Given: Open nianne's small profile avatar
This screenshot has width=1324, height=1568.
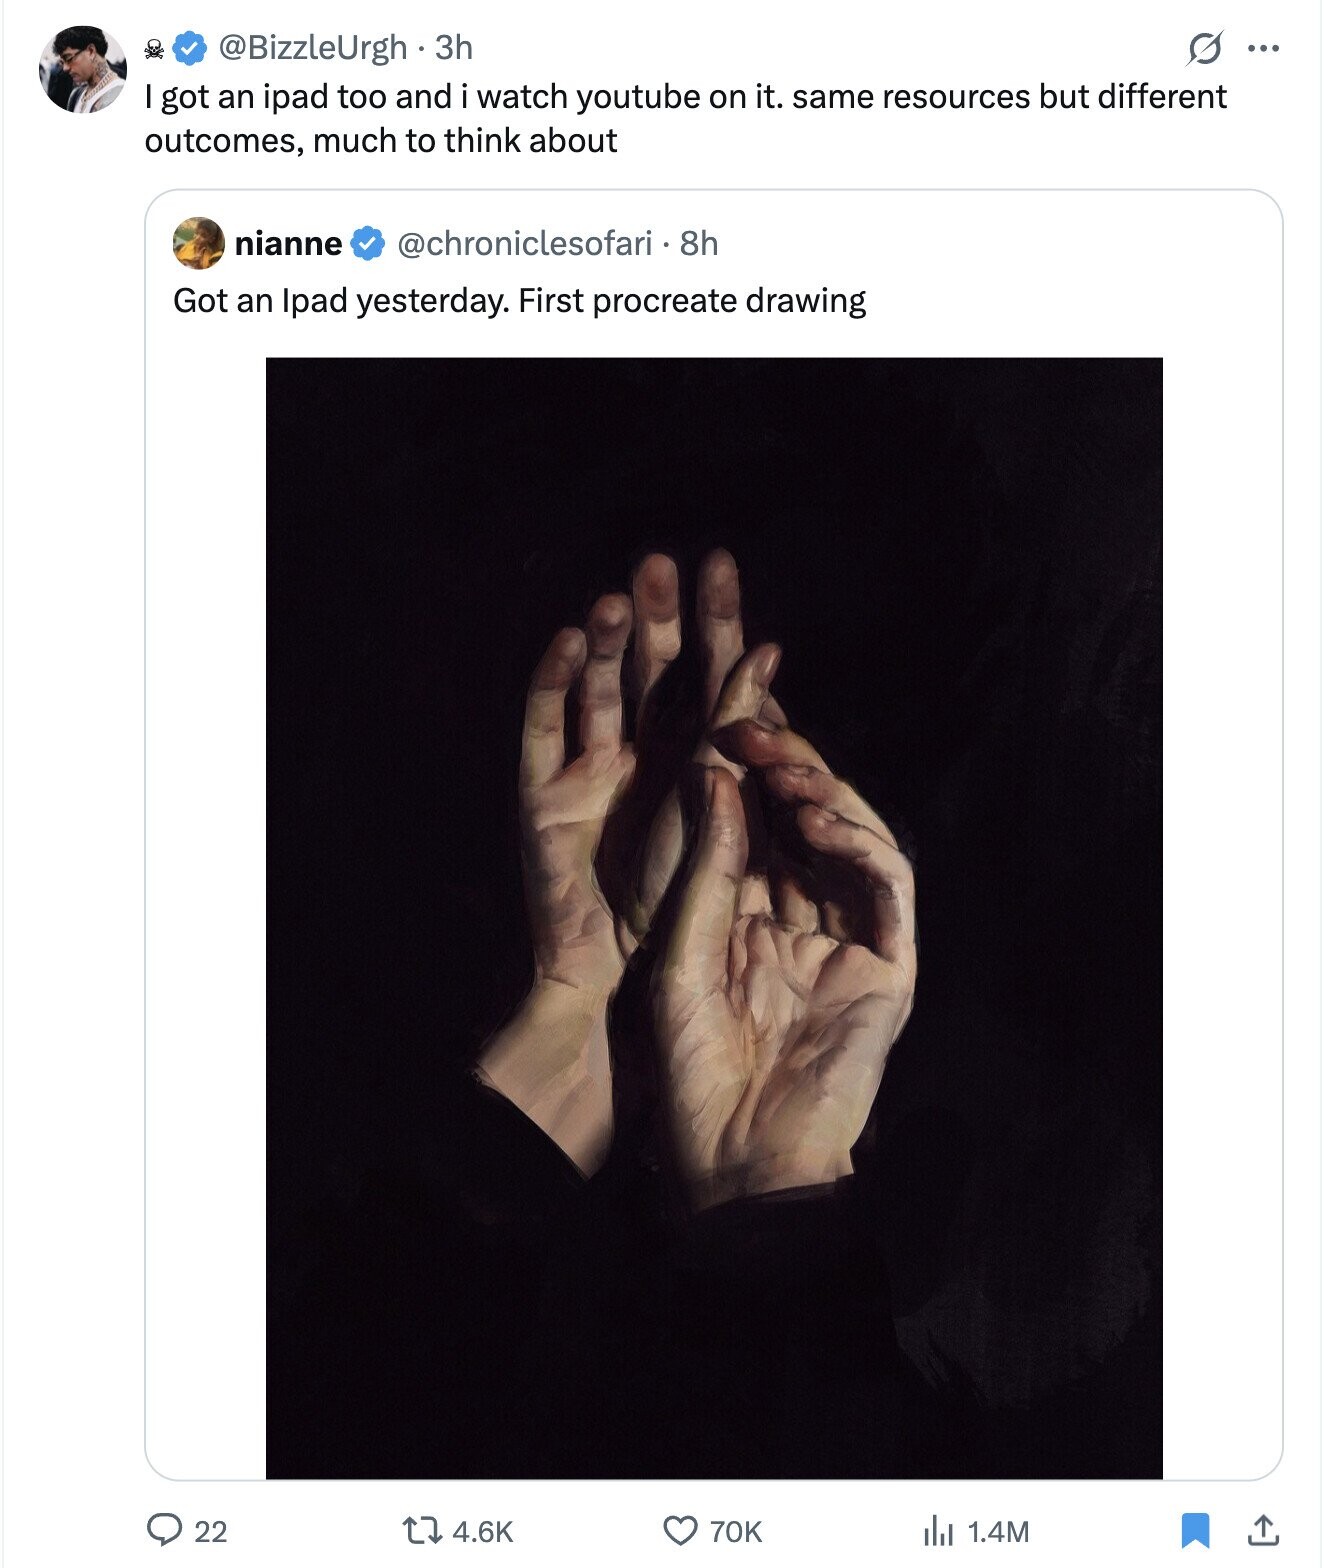Looking at the screenshot, I should coord(198,243).
